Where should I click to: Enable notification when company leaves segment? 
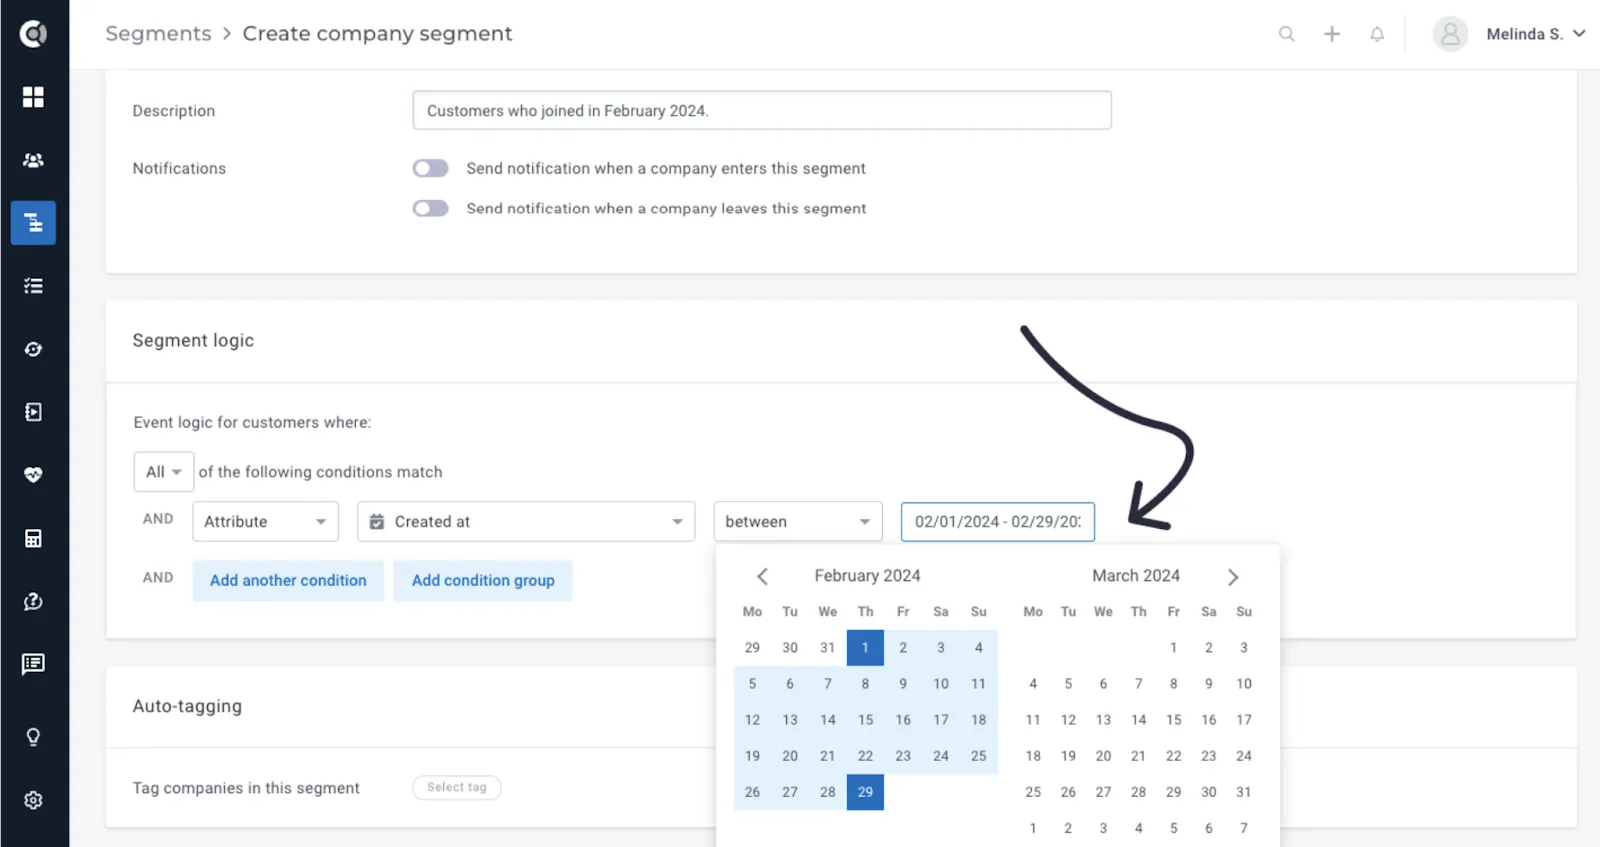[x=431, y=208]
